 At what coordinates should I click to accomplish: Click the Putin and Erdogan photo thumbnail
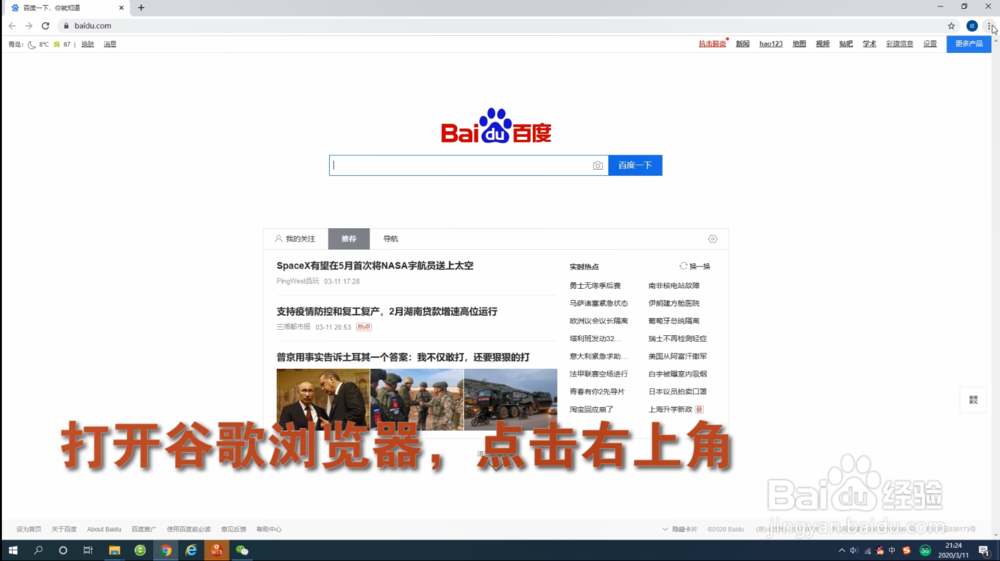coord(323,399)
